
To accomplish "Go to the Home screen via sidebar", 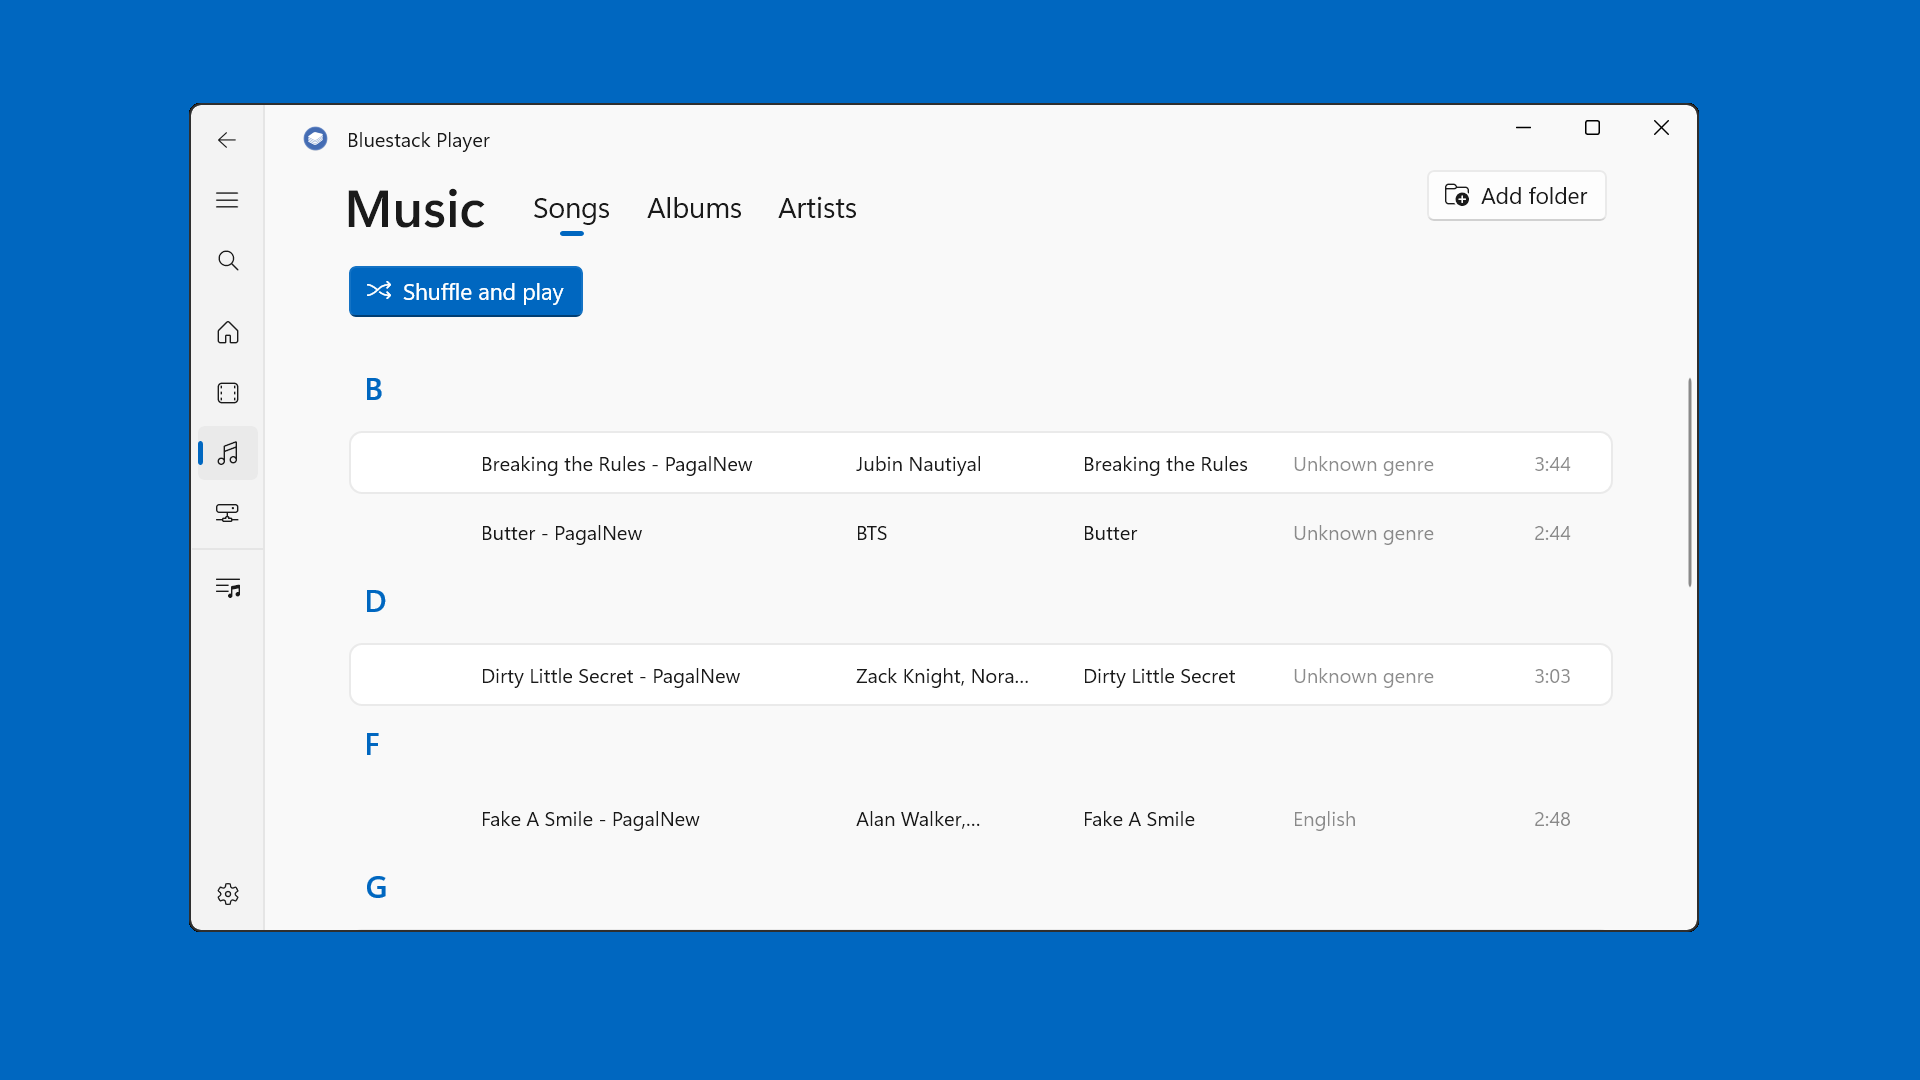I will click(228, 332).
